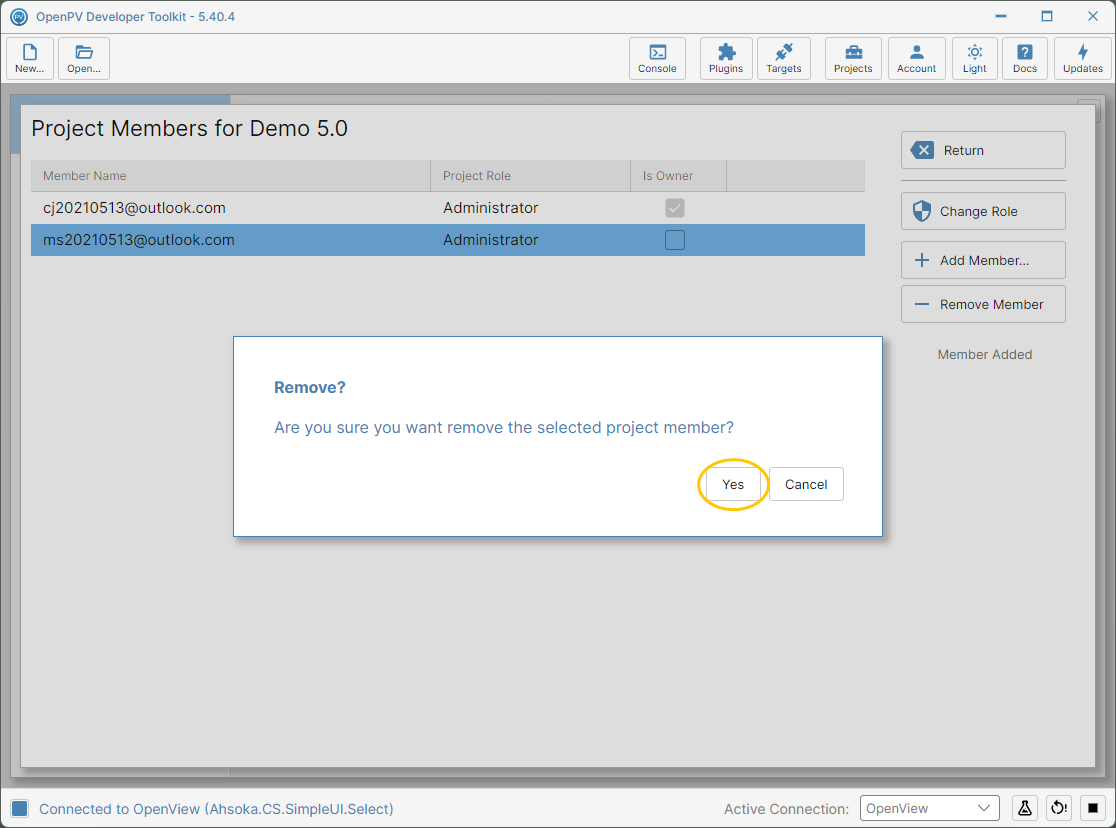Click Remove Member button
The width and height of the screenshot is (1116, 828).
[x=983, y=305]
